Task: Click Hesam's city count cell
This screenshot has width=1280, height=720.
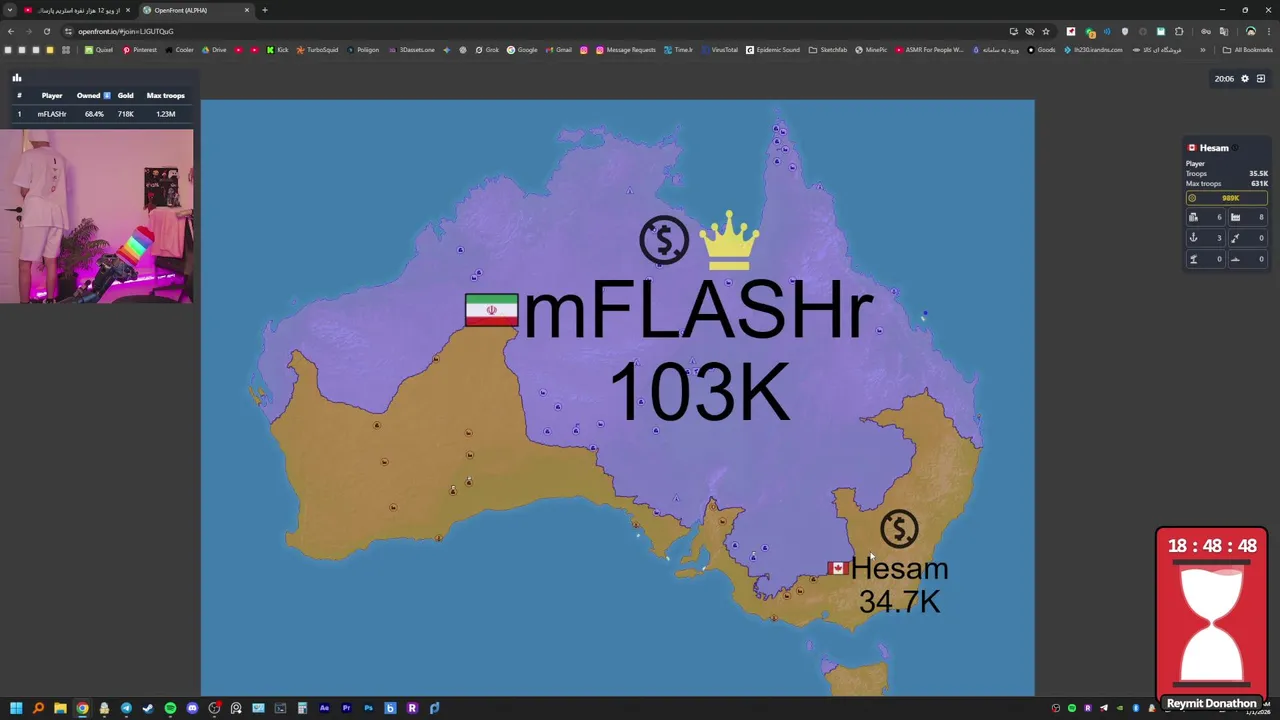Action: pos(1204,217)
